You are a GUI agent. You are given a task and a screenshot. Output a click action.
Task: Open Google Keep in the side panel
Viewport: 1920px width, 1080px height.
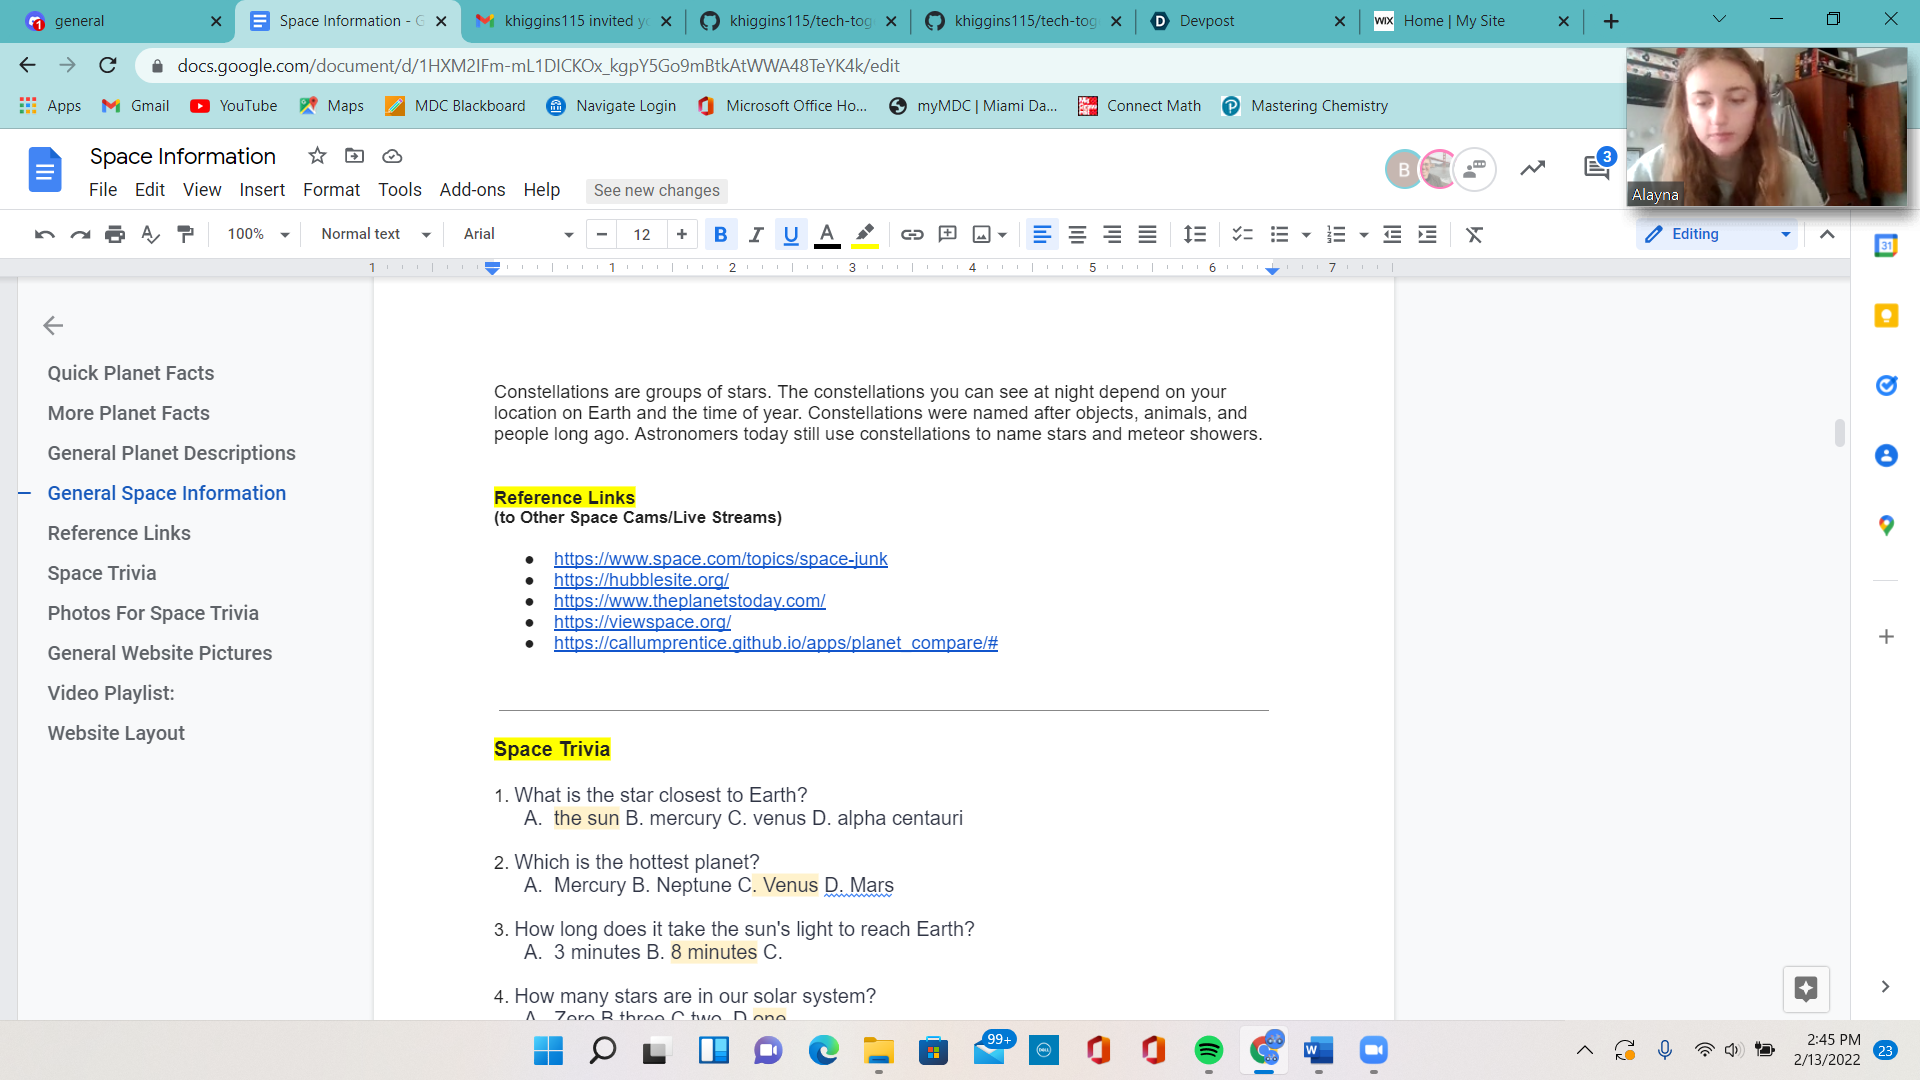point(1886,316)
